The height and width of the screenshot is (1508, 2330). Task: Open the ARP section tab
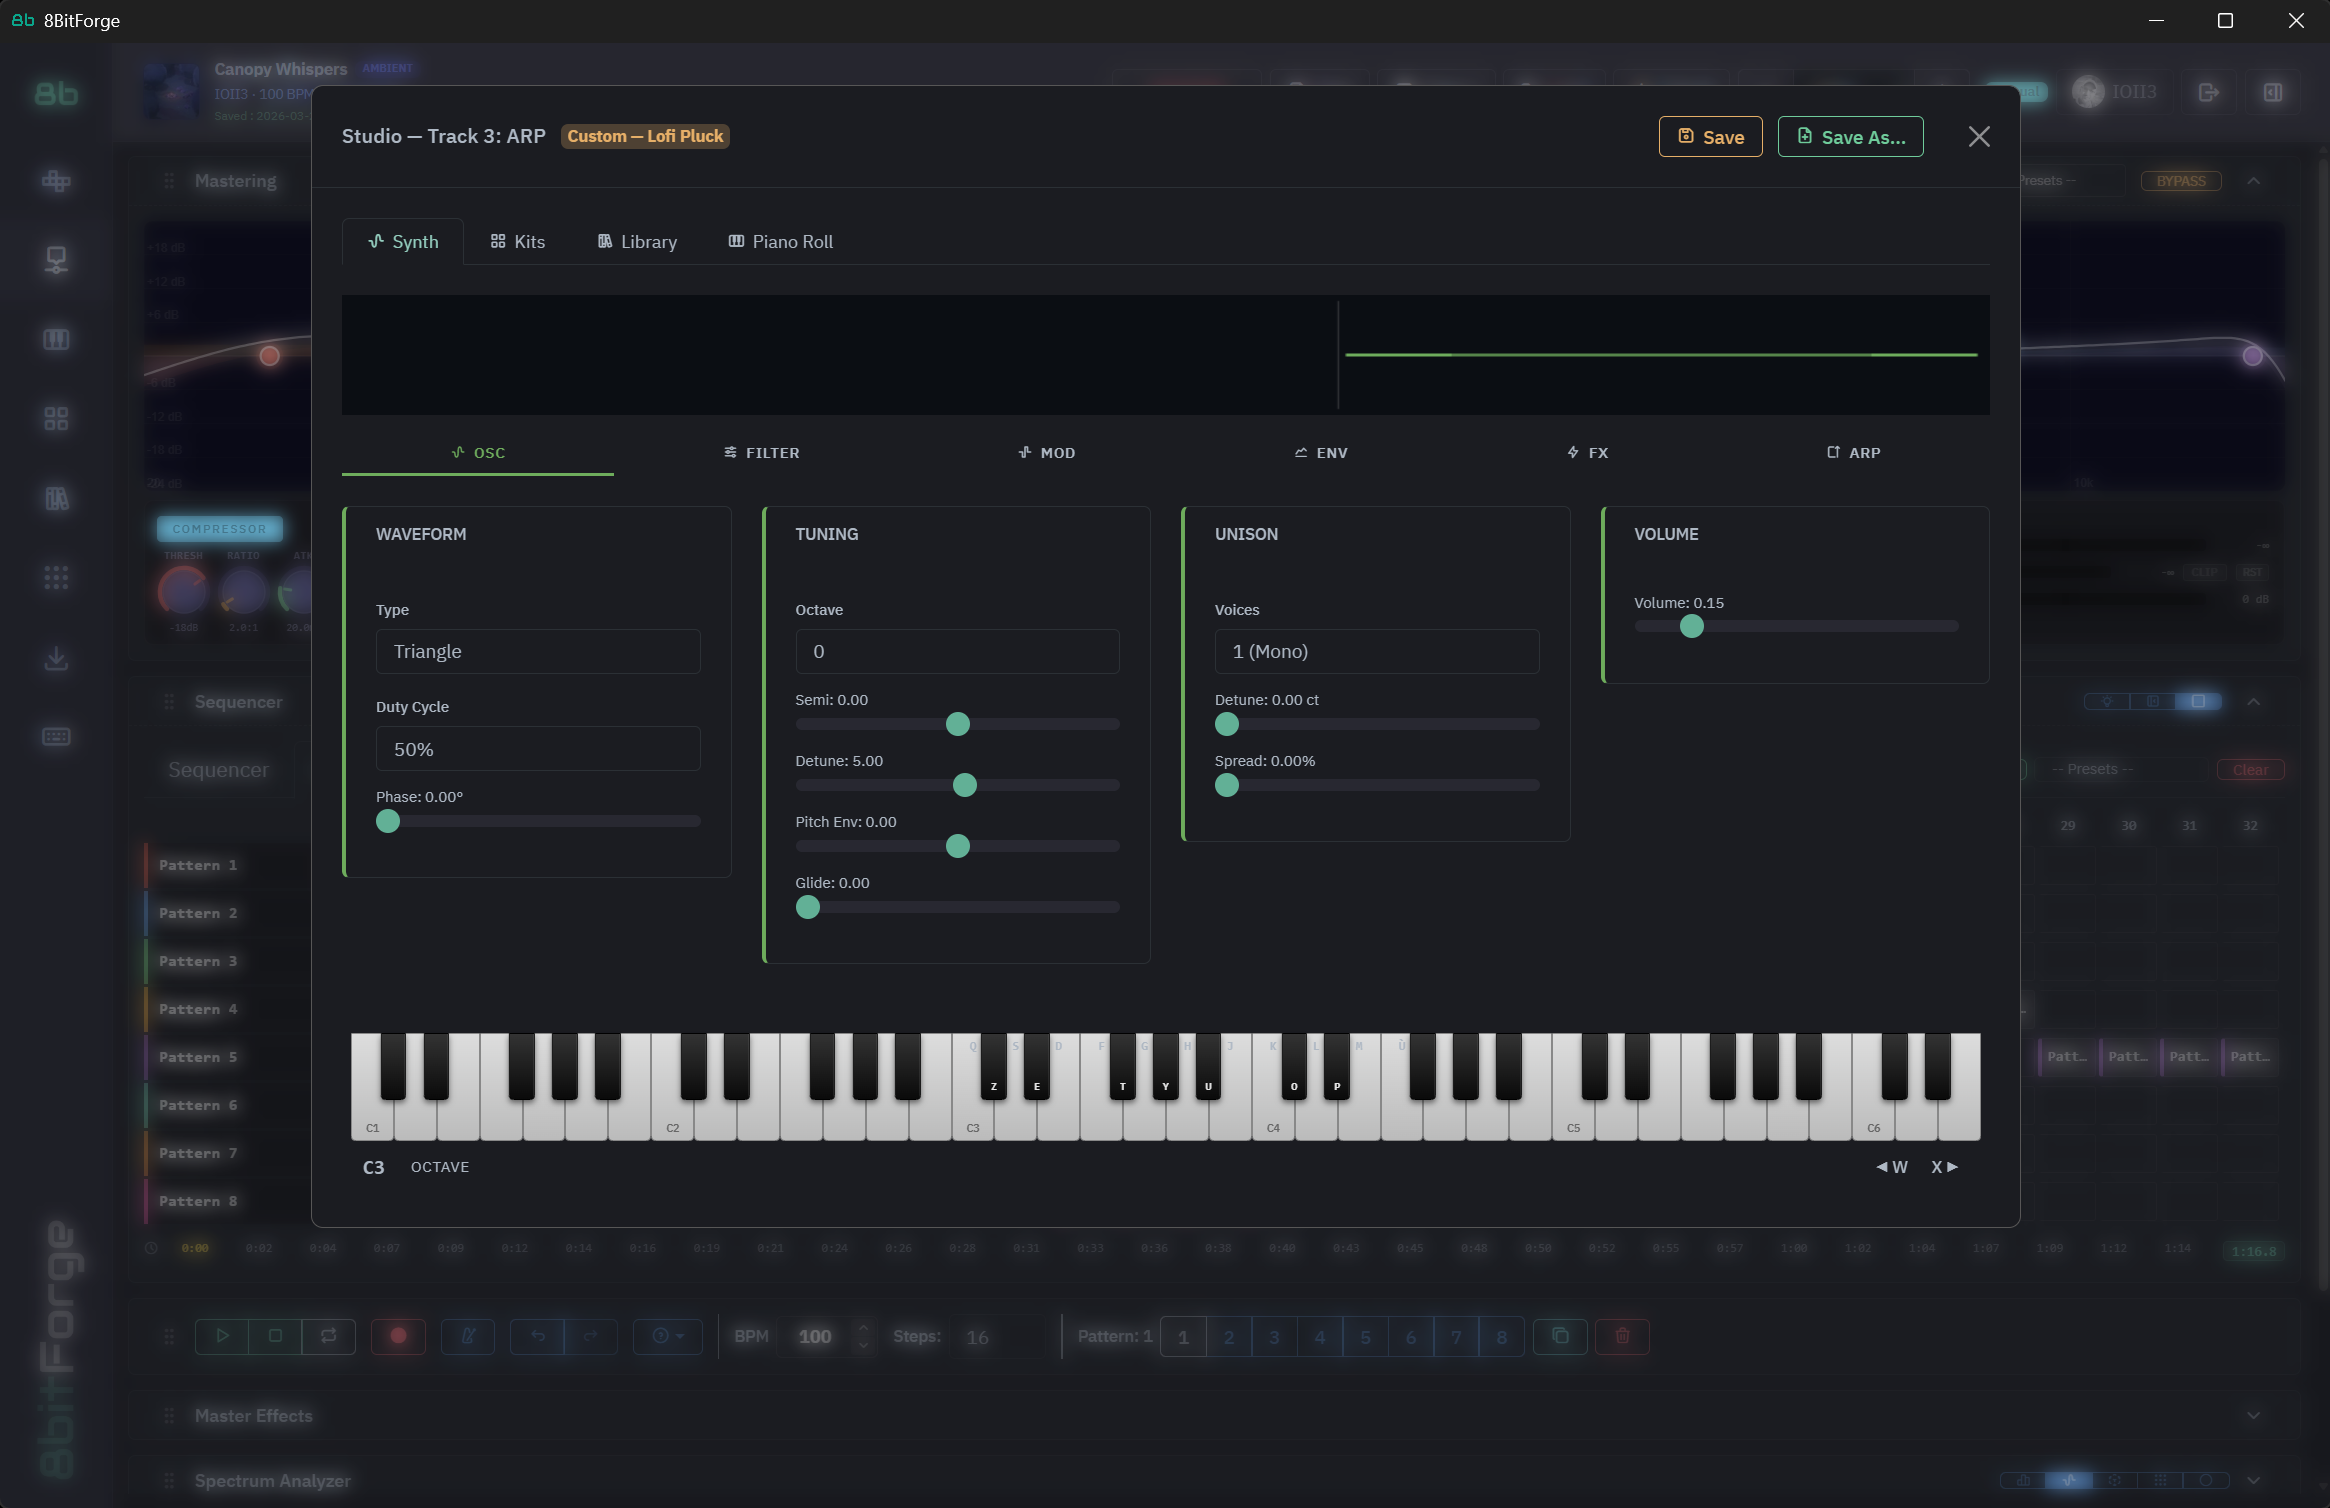point(1853,453)
